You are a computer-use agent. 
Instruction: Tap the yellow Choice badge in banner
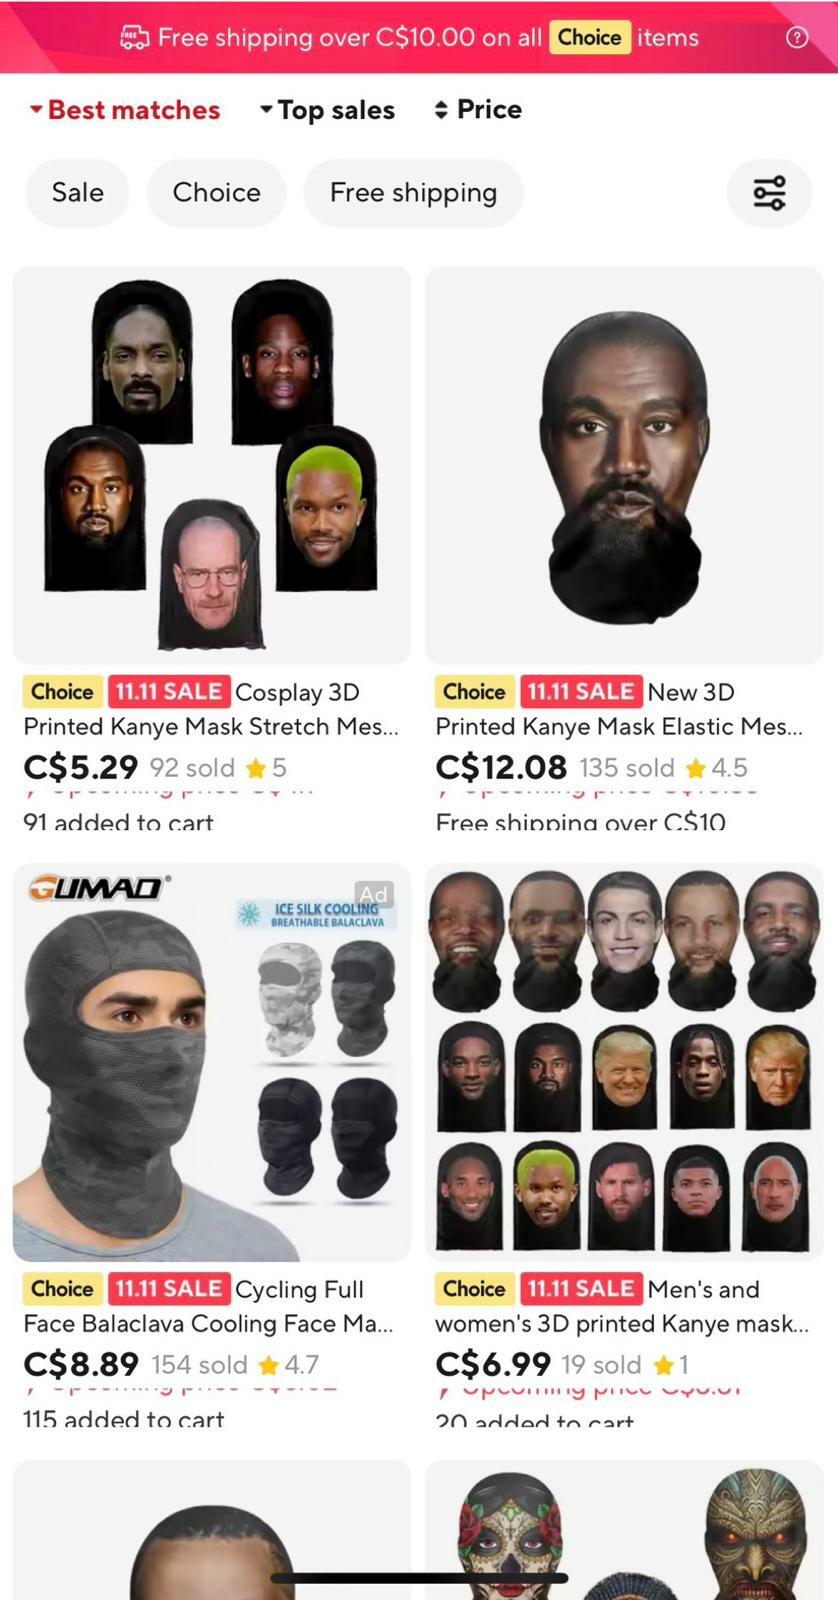coord(590,37)
